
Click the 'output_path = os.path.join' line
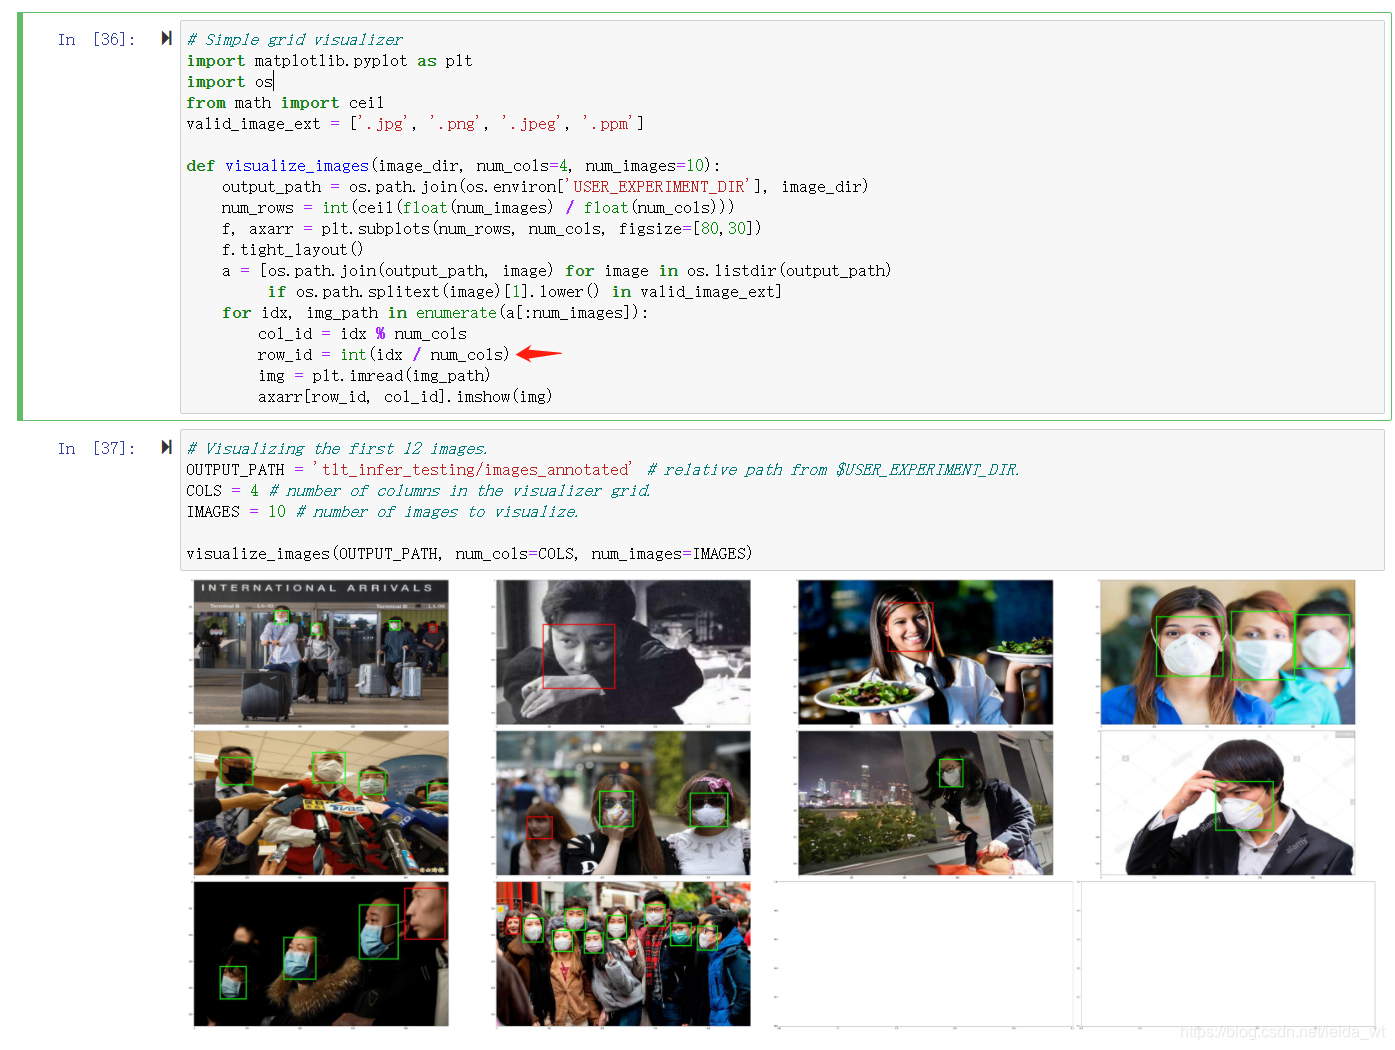click(545, 187)
